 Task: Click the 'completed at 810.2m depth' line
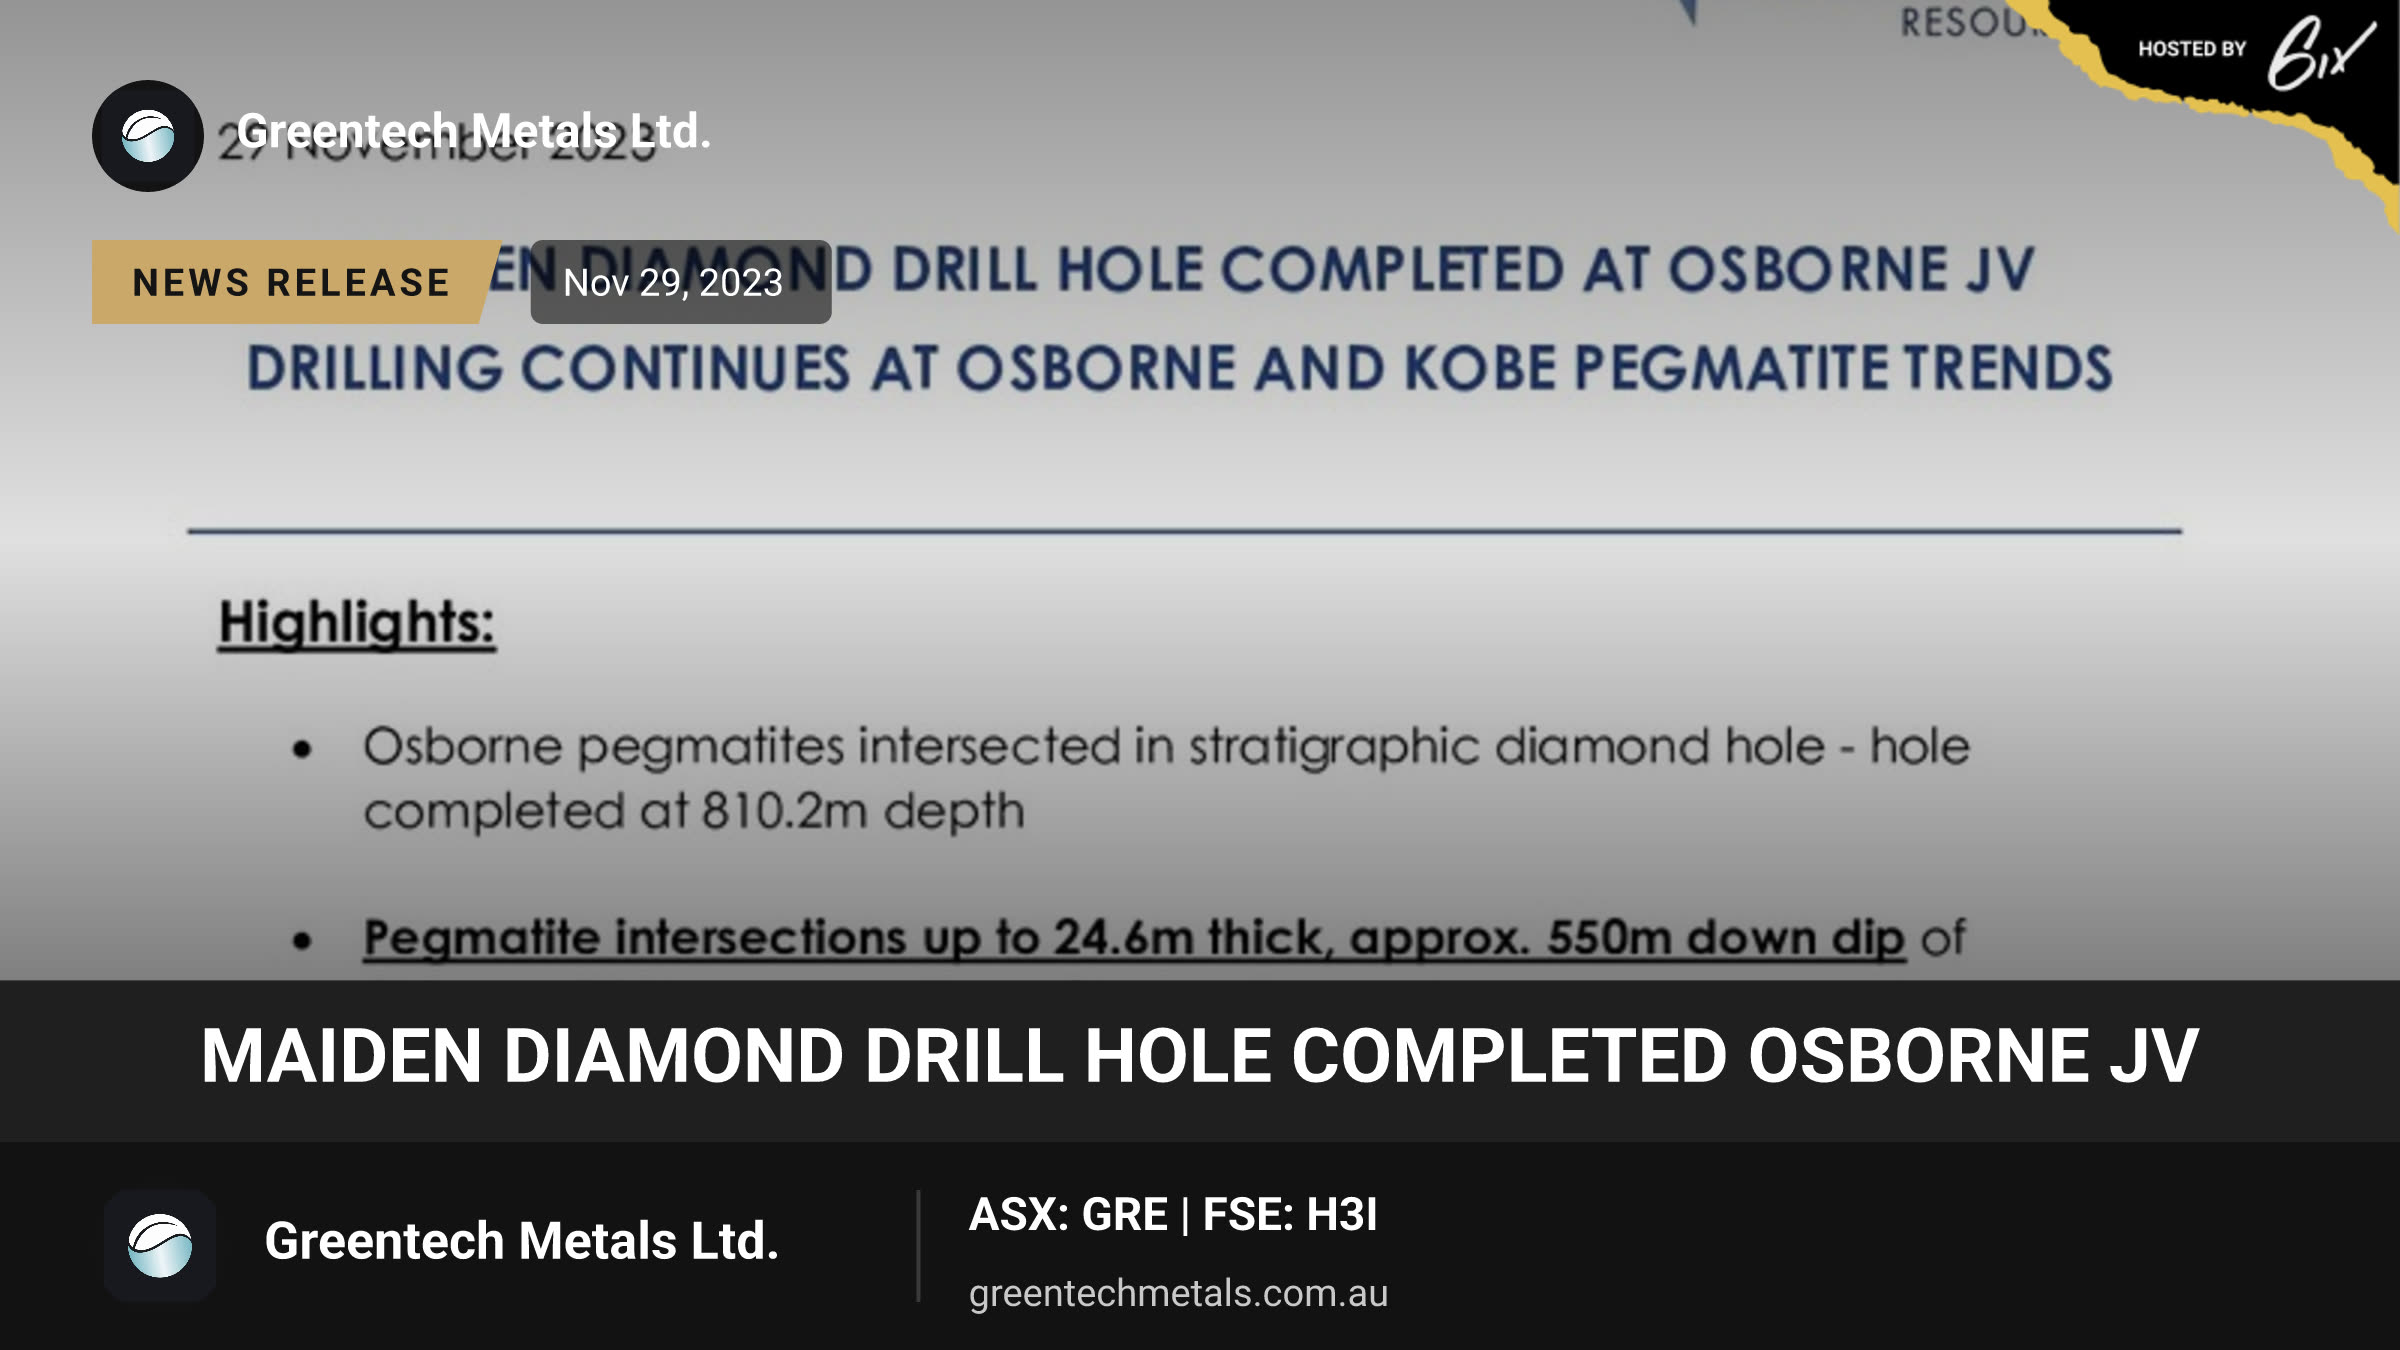694,810
